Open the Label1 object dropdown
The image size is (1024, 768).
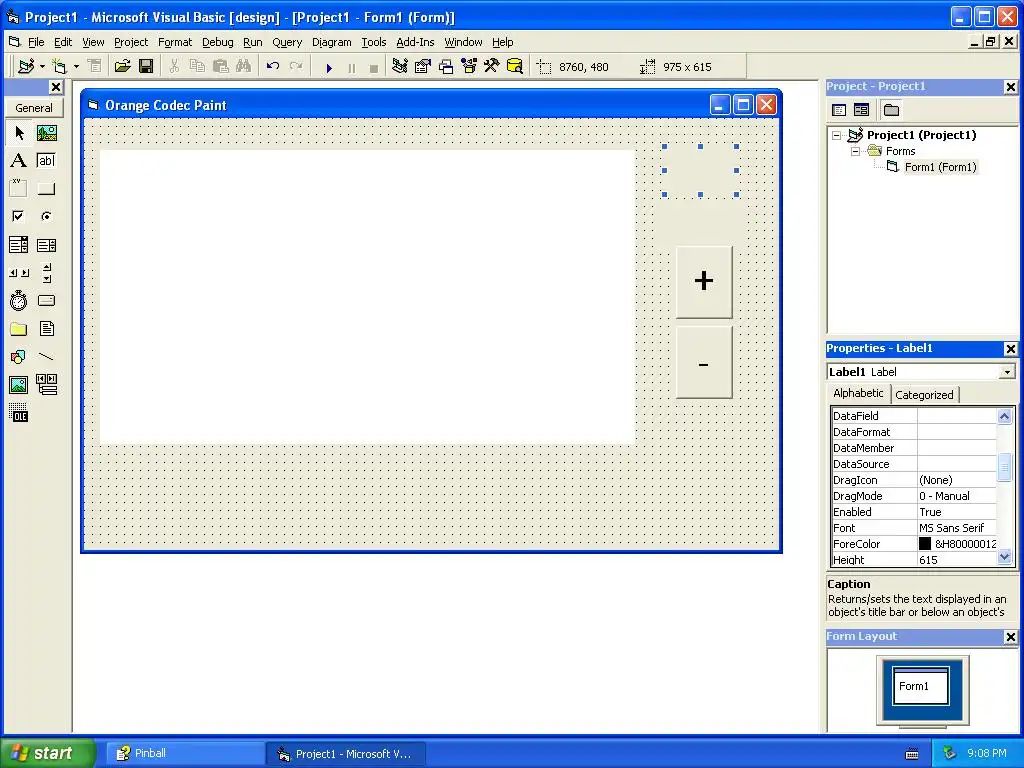(x=1007, y=372)
